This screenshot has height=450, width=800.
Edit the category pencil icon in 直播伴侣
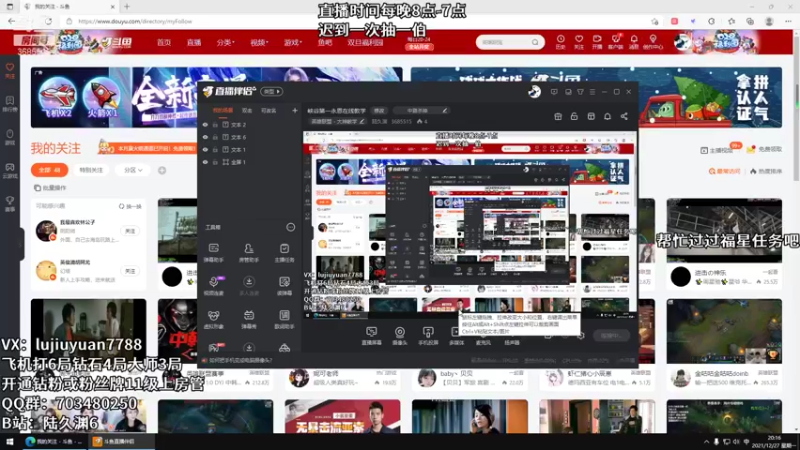coord(362,121)
